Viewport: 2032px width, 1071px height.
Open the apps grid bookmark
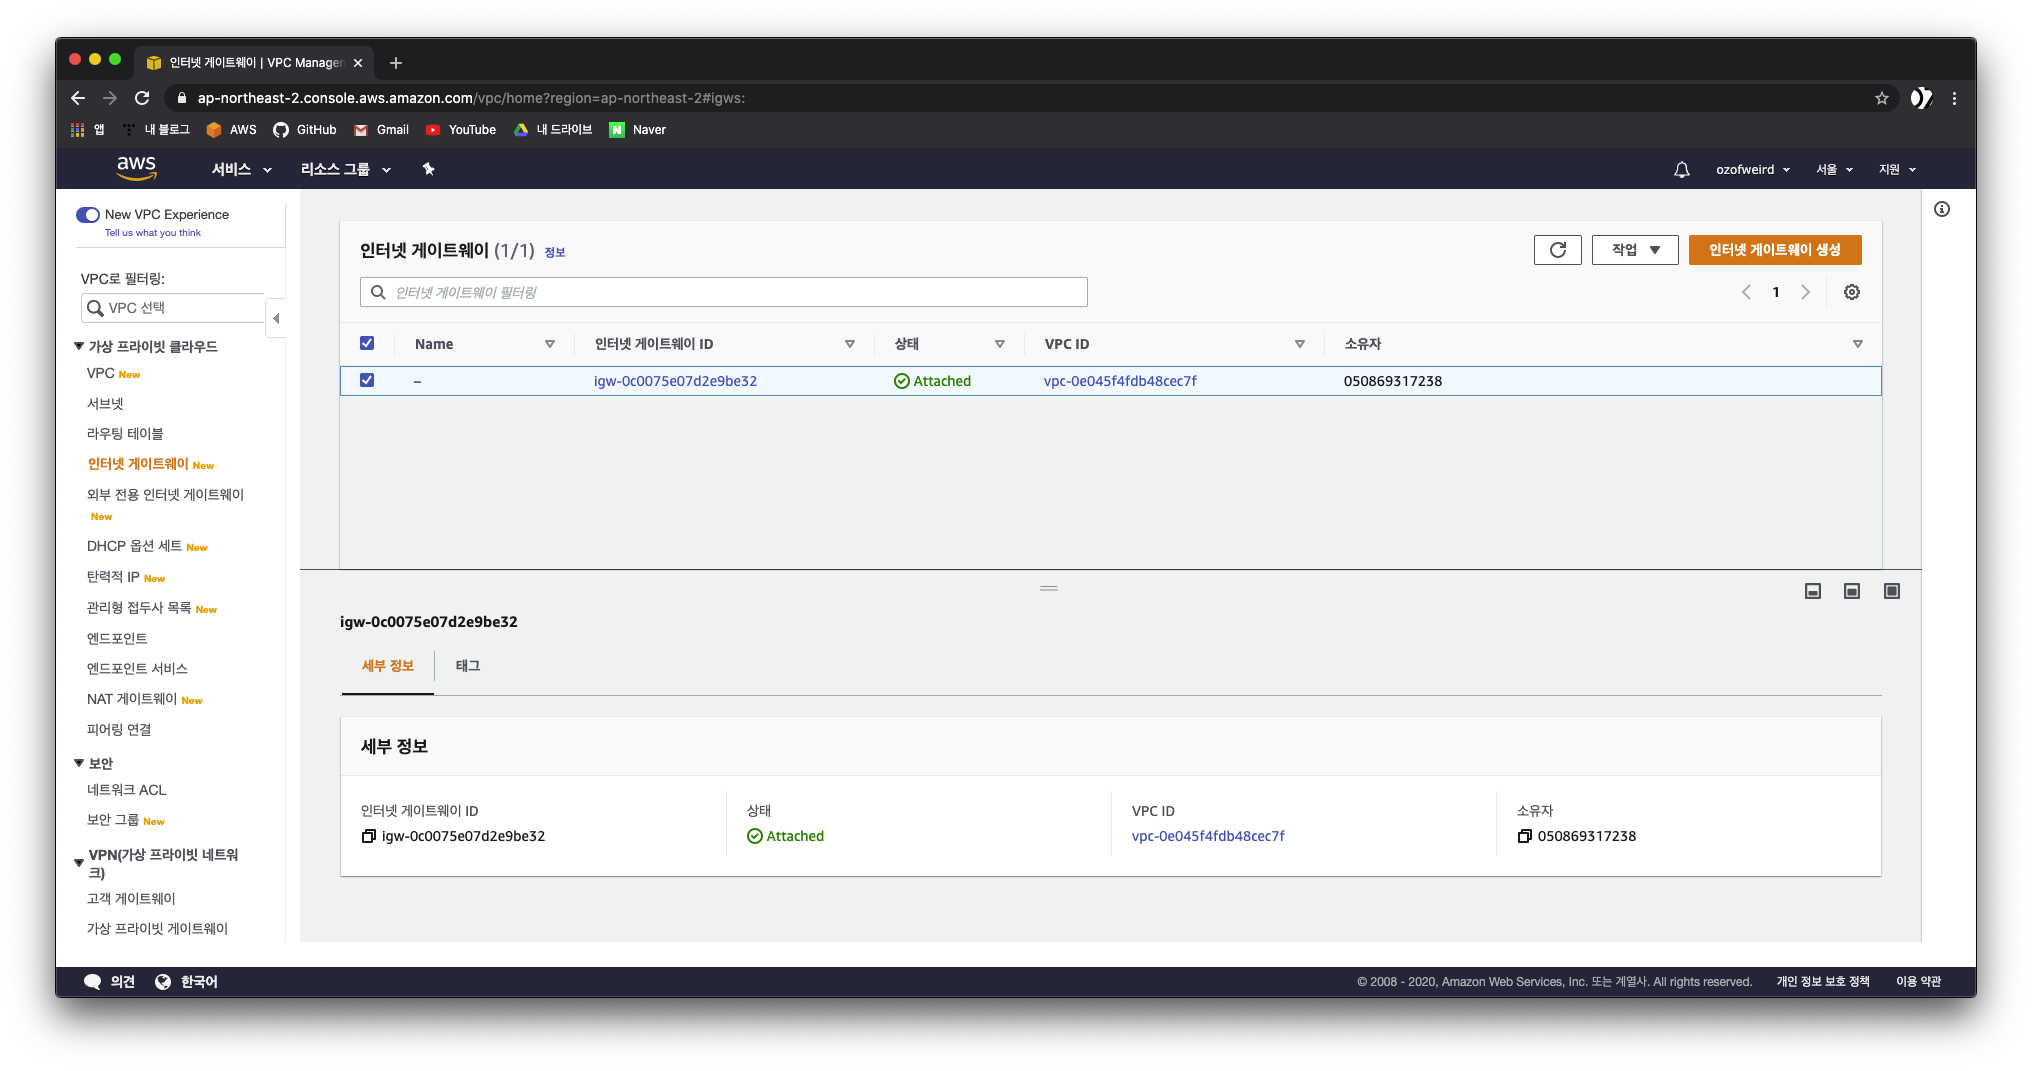[x=87, y=130]
